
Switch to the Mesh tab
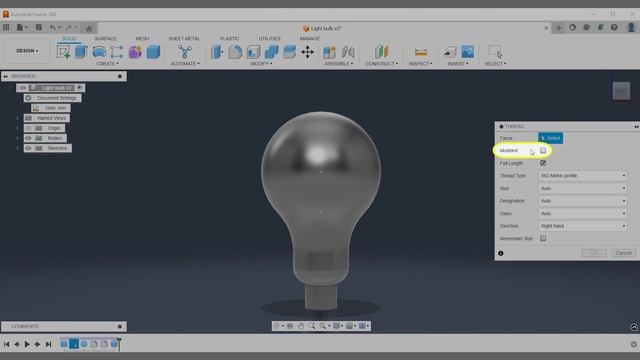(142, 38)
